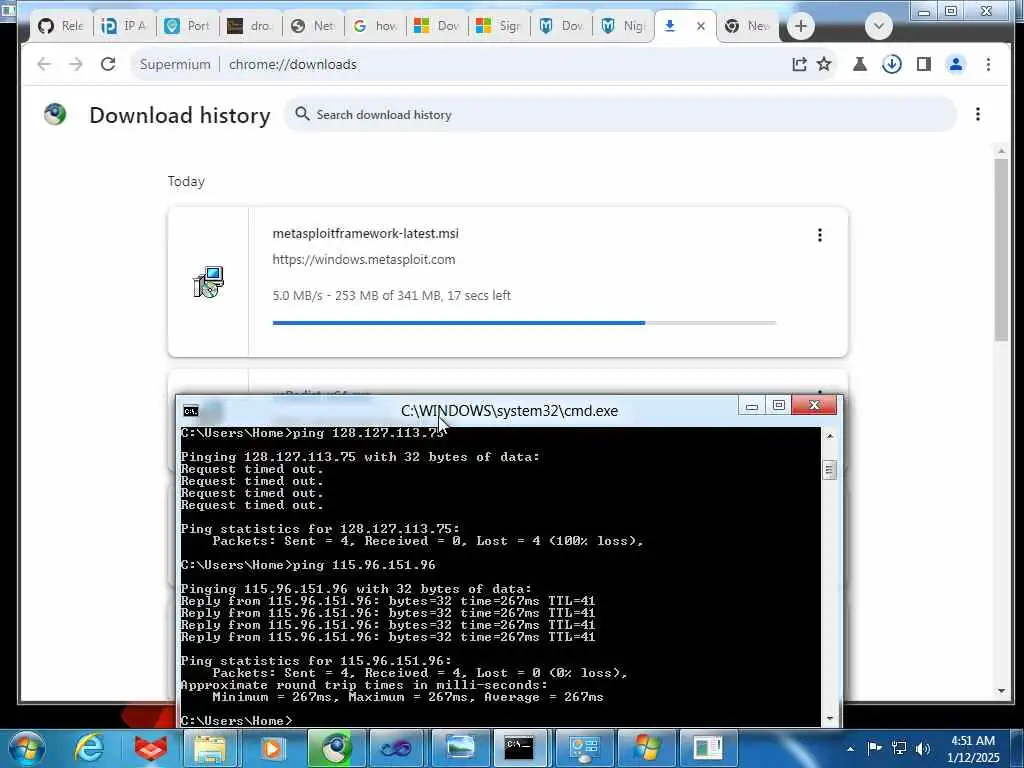1024x768 pixels.
Task: Click the metasploit installer file icon
Action: [208, 282]
